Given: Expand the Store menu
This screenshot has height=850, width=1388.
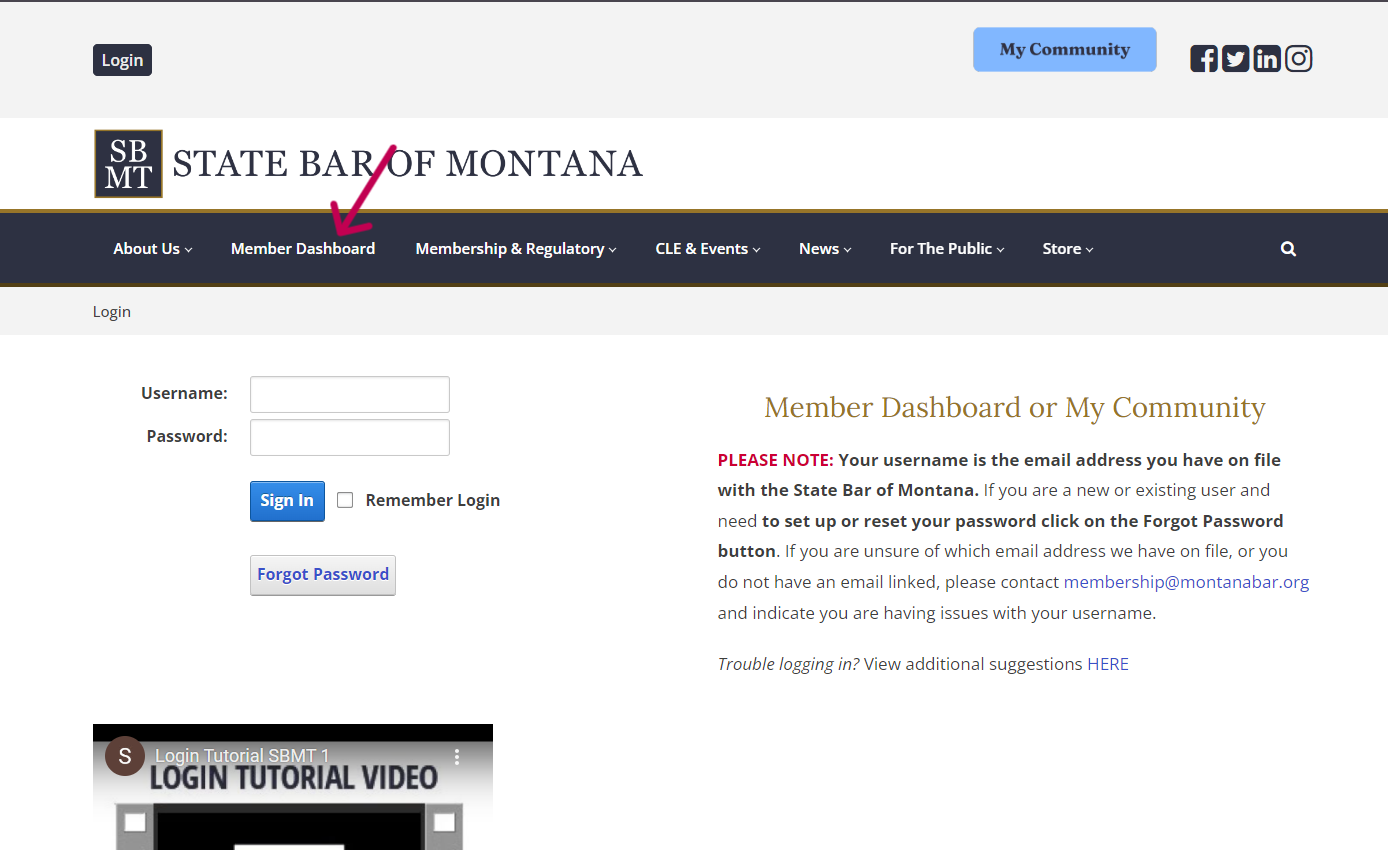Looking at the screenshot, I should 1068,249.
